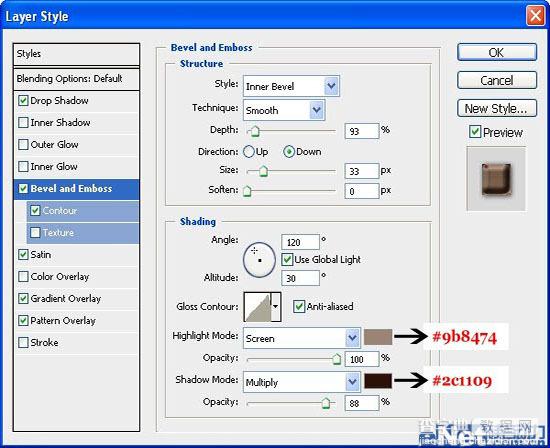Click the OK button
The width and height of the screenshot is (550, 448).
pos(497,53)
